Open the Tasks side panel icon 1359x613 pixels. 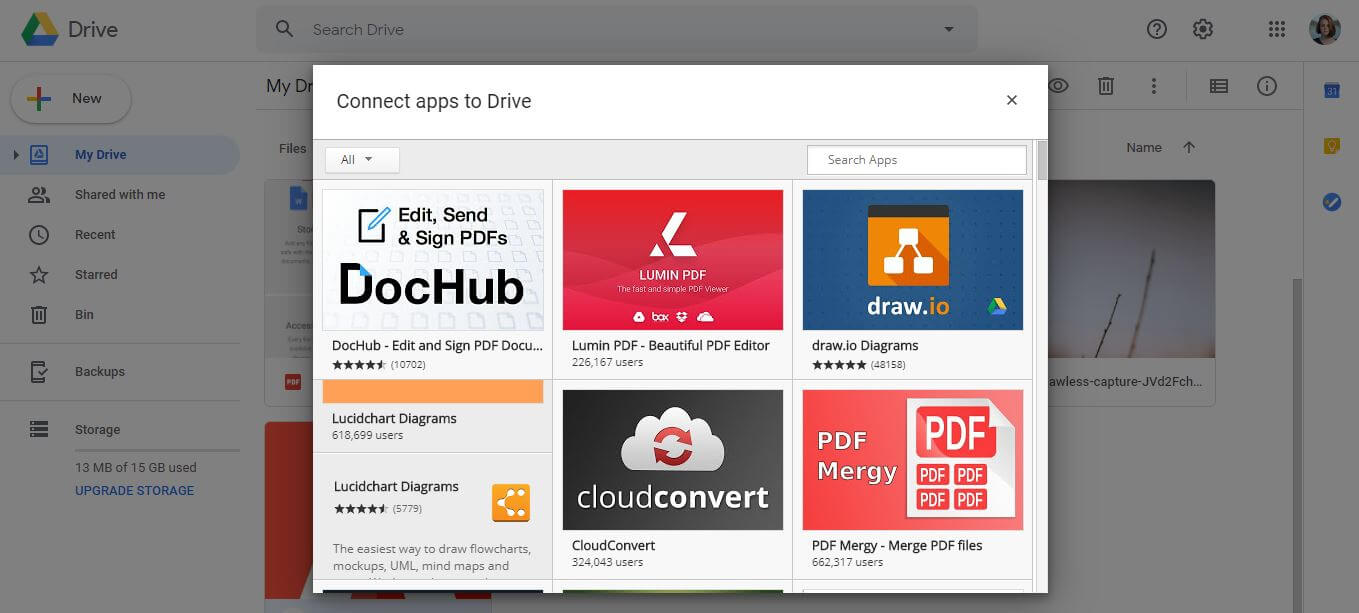pos(1332,202)
